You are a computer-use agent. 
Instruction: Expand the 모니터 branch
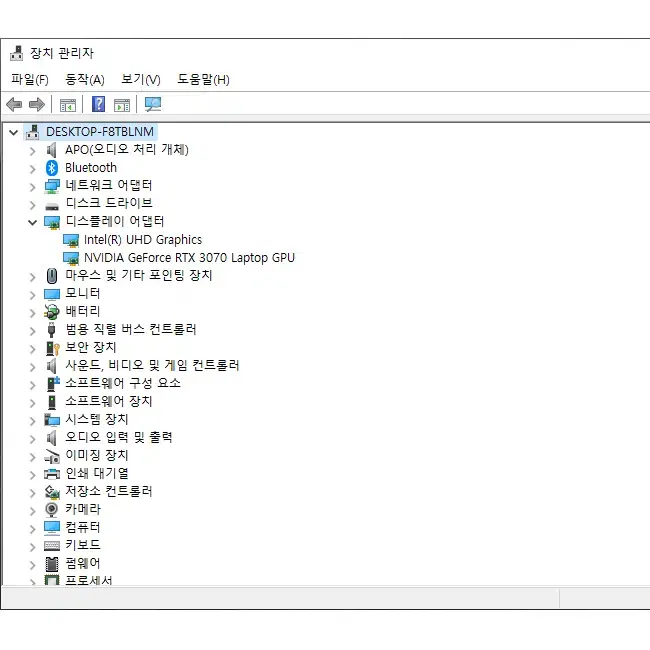33,295
